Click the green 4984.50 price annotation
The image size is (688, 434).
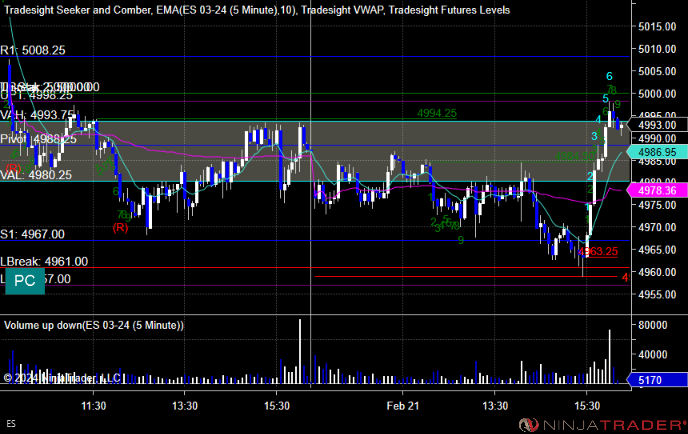click(x=574, y=156)
